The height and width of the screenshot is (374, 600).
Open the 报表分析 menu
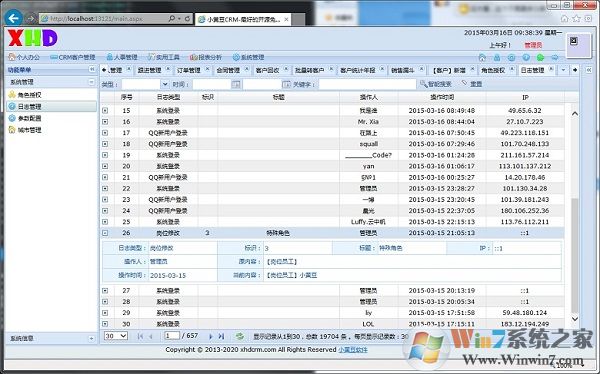[x=206, y=57]
